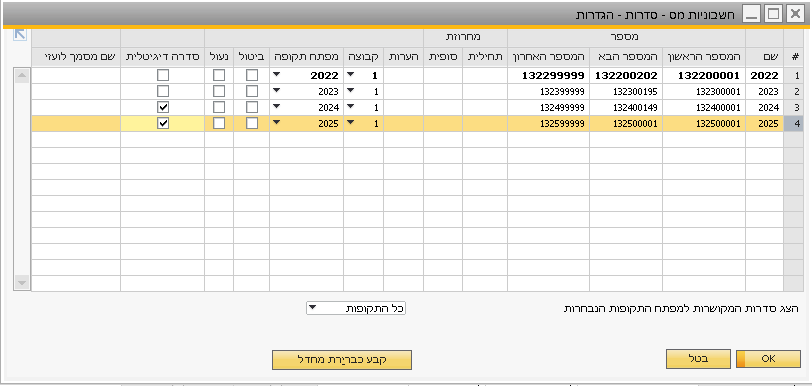Image resolution: width=812 pixels, height=386 pixels.
Task: Toggle cancel (ביטול) checkbox for 2022 row
Action: 252,75
